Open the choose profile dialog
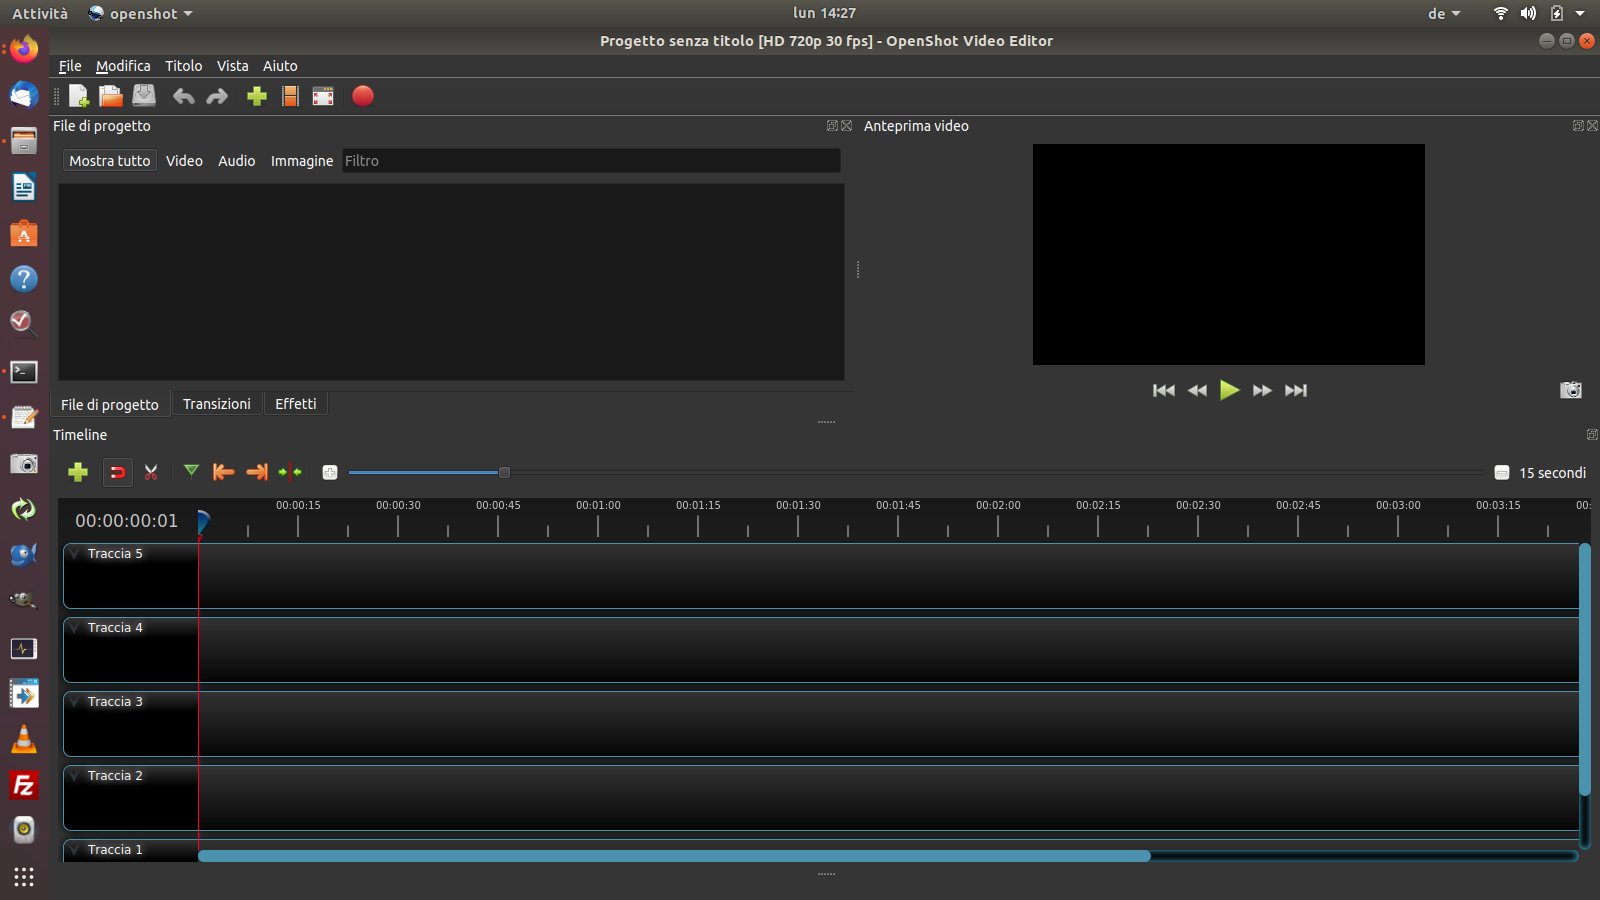The width and height of the screenshot is (1600, 900). click(x=290, y=96)
